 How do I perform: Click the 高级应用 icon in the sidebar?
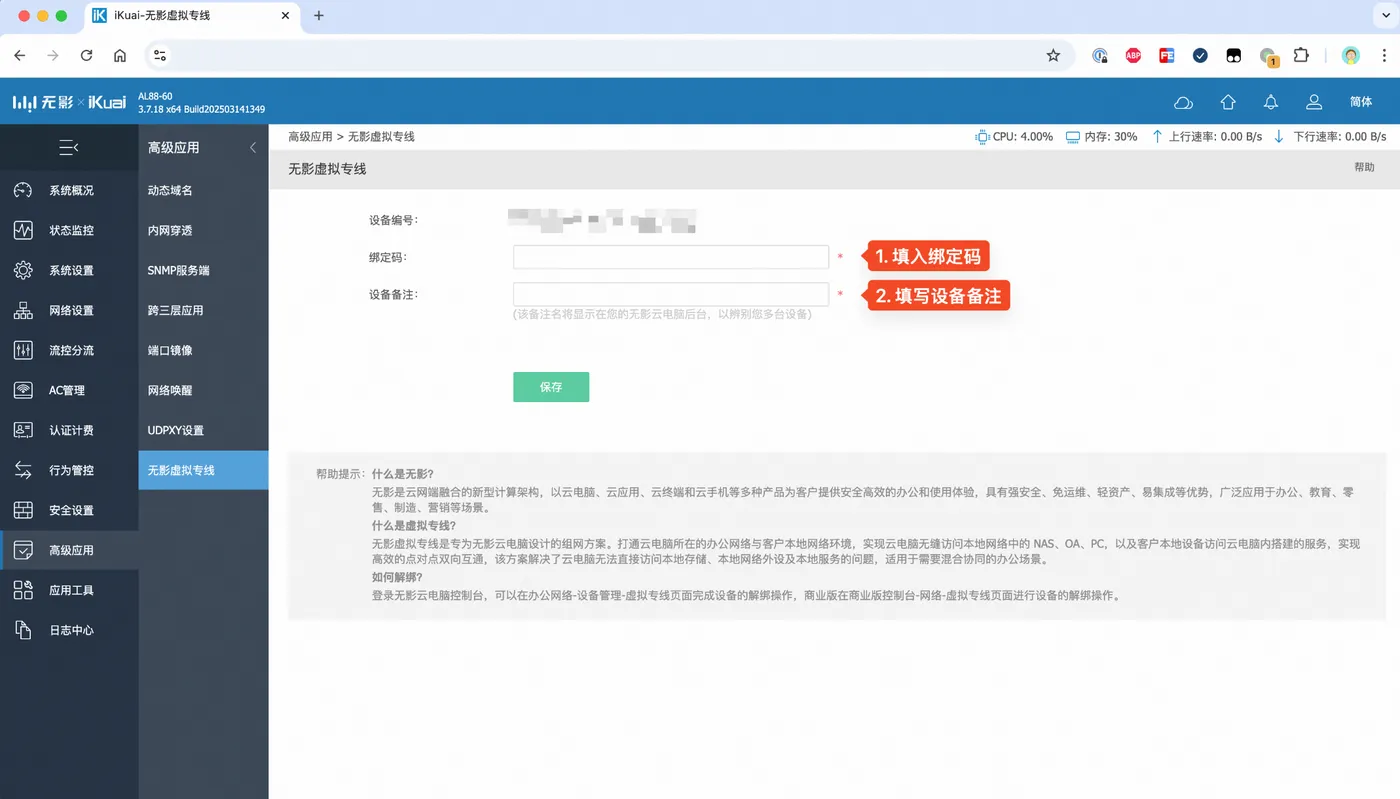(23, 550)
